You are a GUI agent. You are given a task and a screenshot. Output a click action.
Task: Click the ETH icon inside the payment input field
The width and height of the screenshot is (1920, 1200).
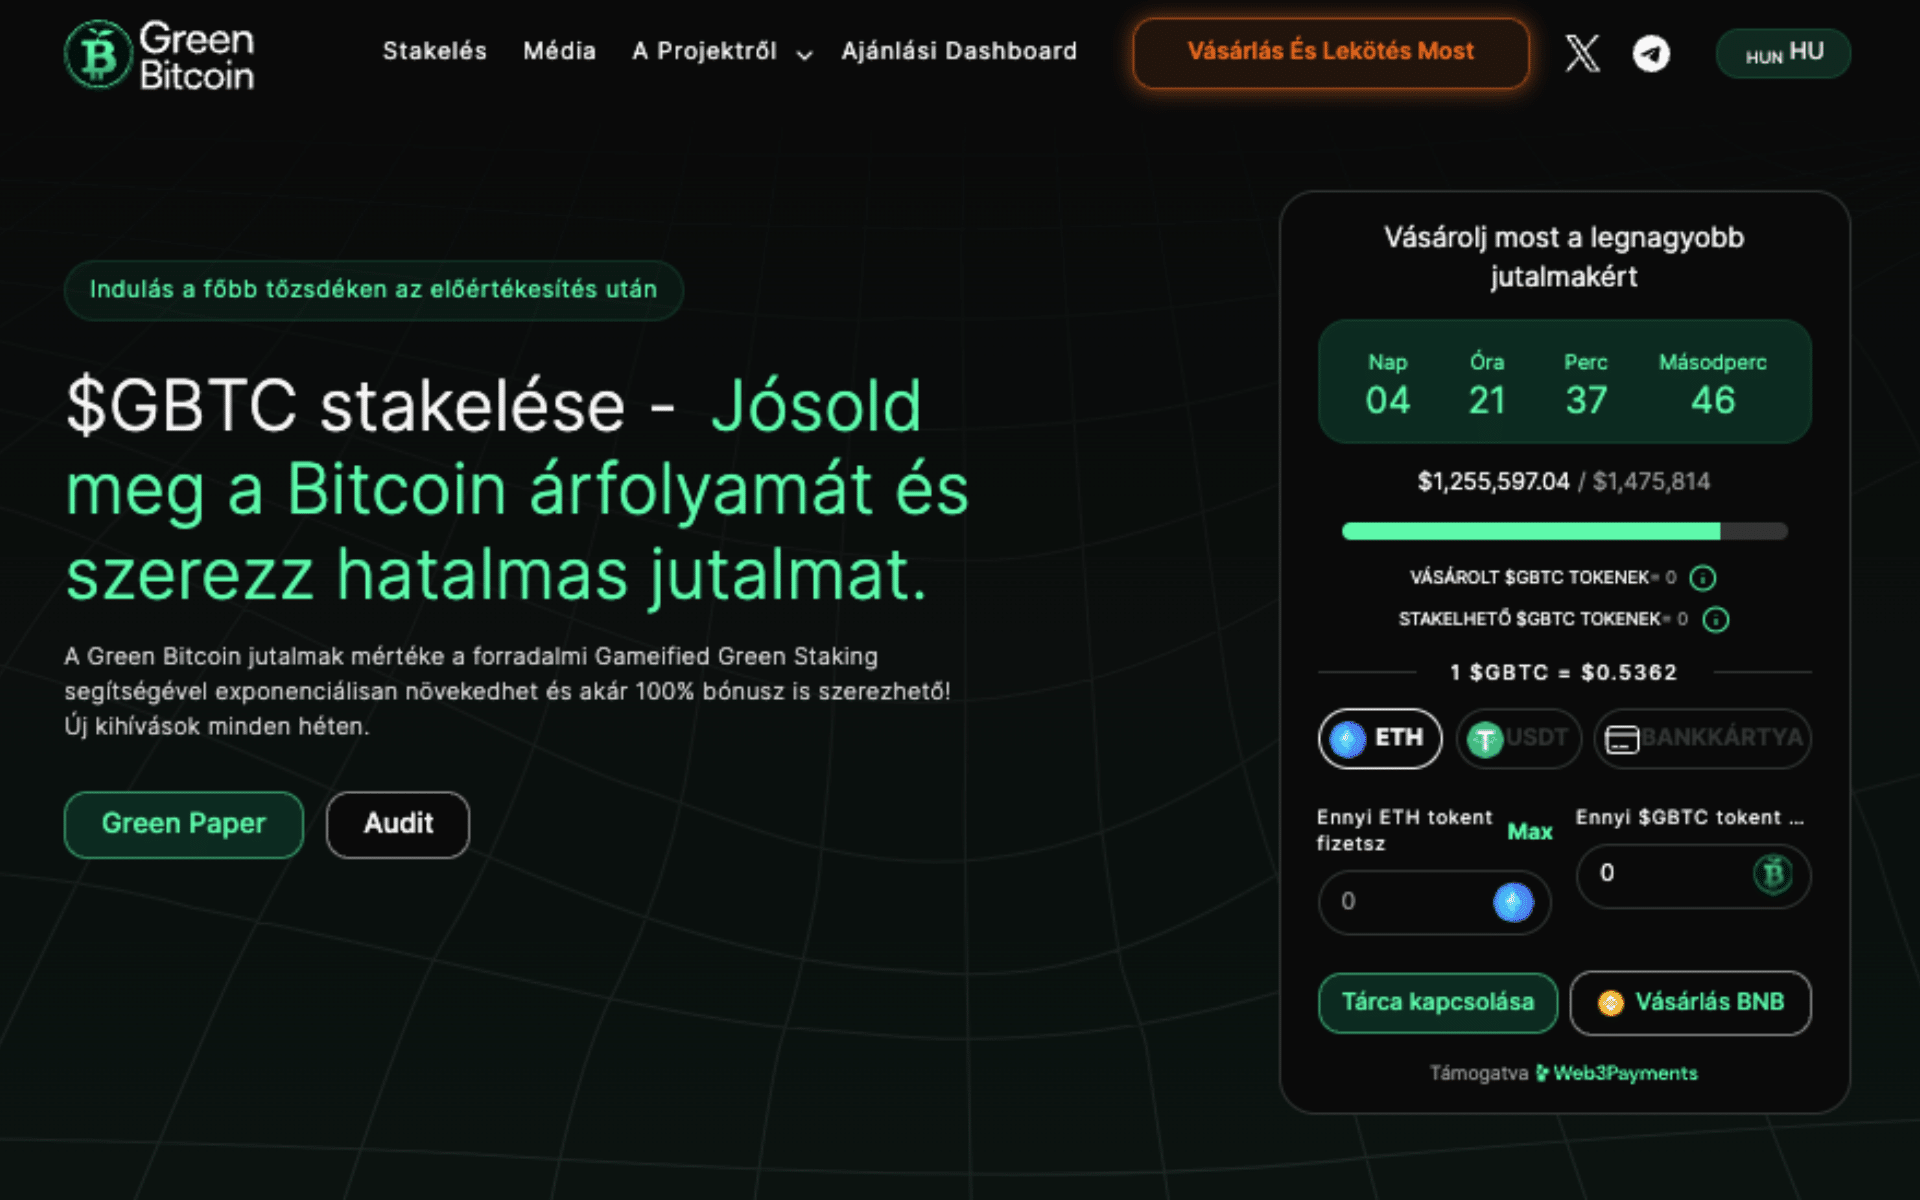coord(1512,902)
